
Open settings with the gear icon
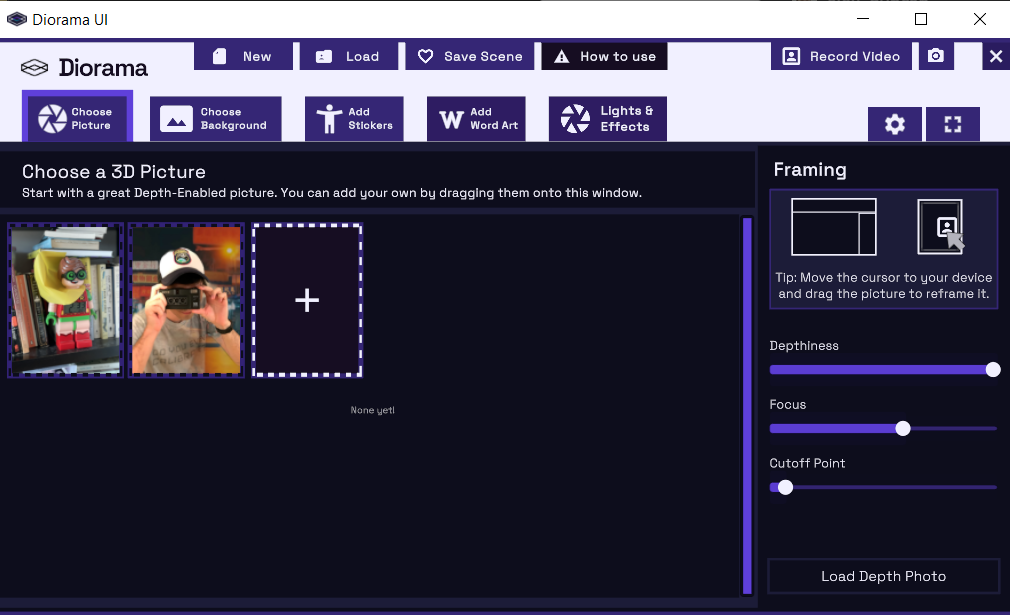coord(894,124)
